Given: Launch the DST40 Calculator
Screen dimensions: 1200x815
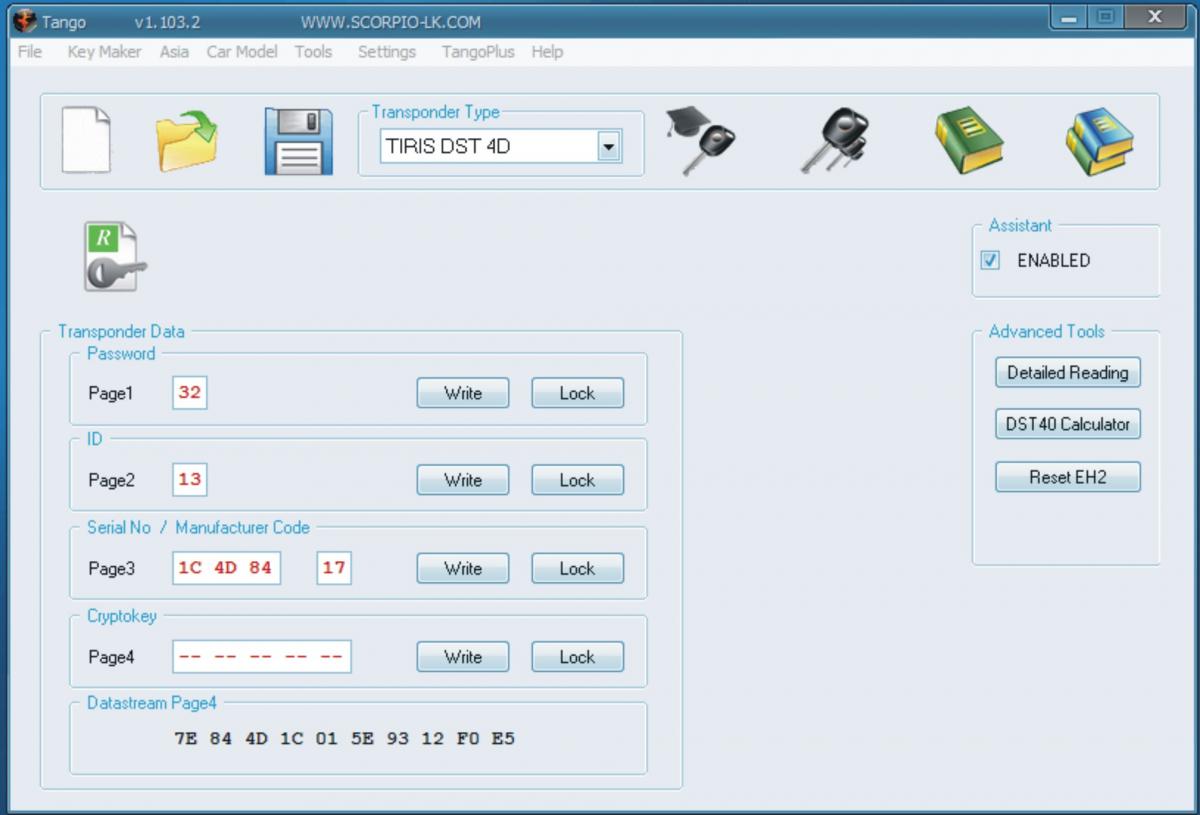Looking at the screenshot, I should point(1068,424).
